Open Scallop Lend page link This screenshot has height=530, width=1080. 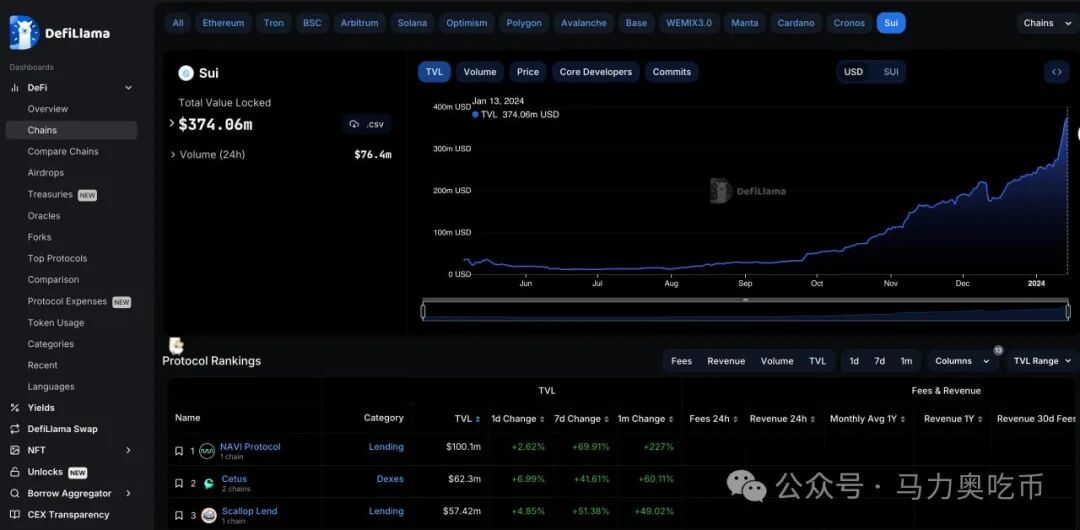[249, 511]
